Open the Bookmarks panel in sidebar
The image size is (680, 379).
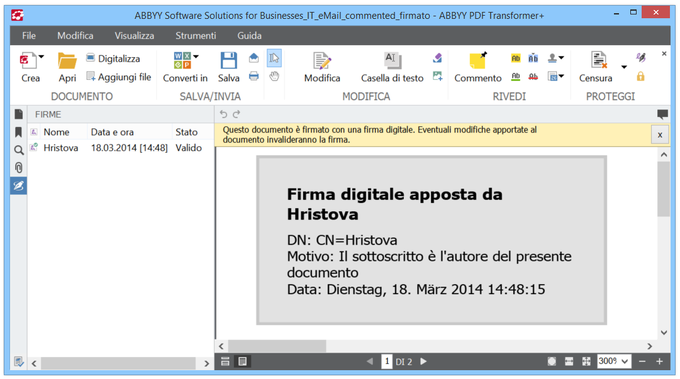19,132
